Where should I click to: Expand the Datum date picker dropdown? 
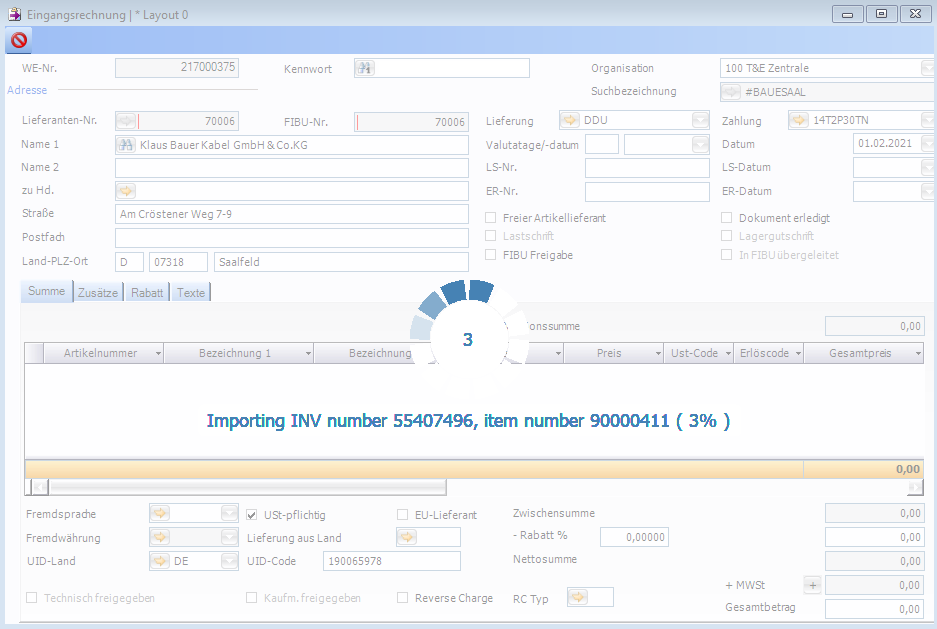click(x=928, y=144)
